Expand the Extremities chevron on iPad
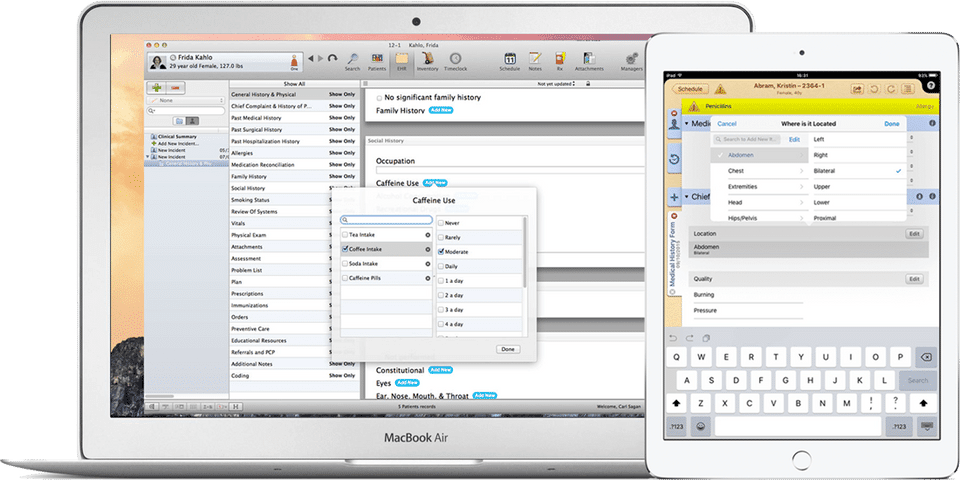Image resolution: width=960 pixels, height=480 pixels. (x=801, y=187)
